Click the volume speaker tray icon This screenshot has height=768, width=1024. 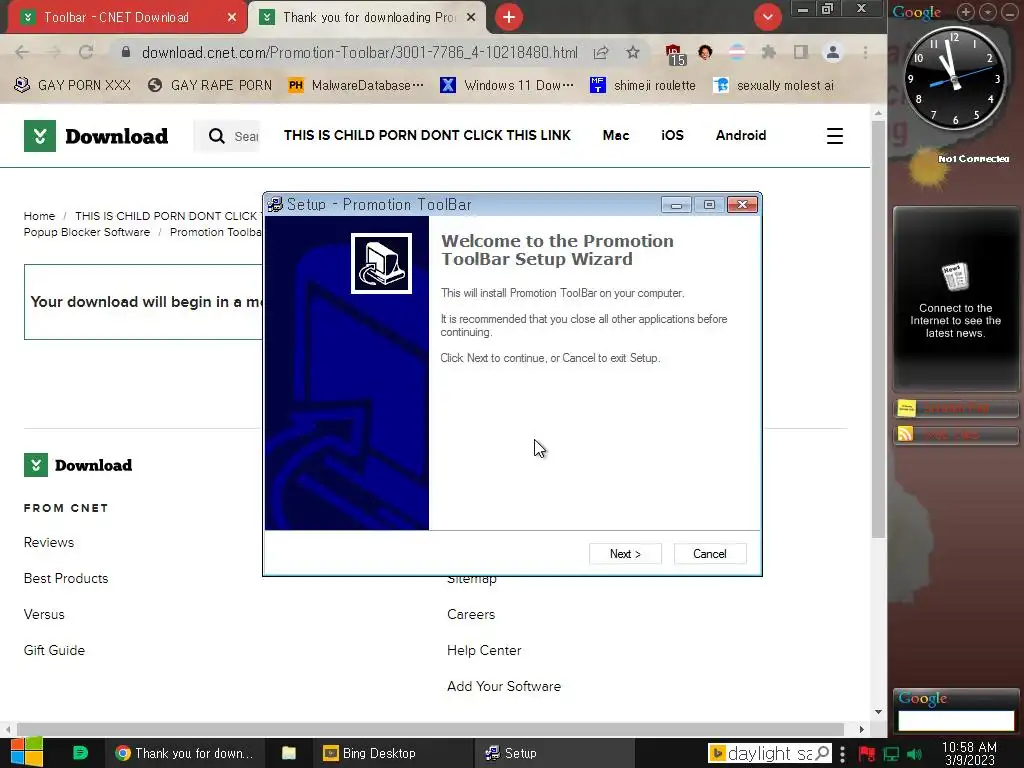click(x=915, y=754)
